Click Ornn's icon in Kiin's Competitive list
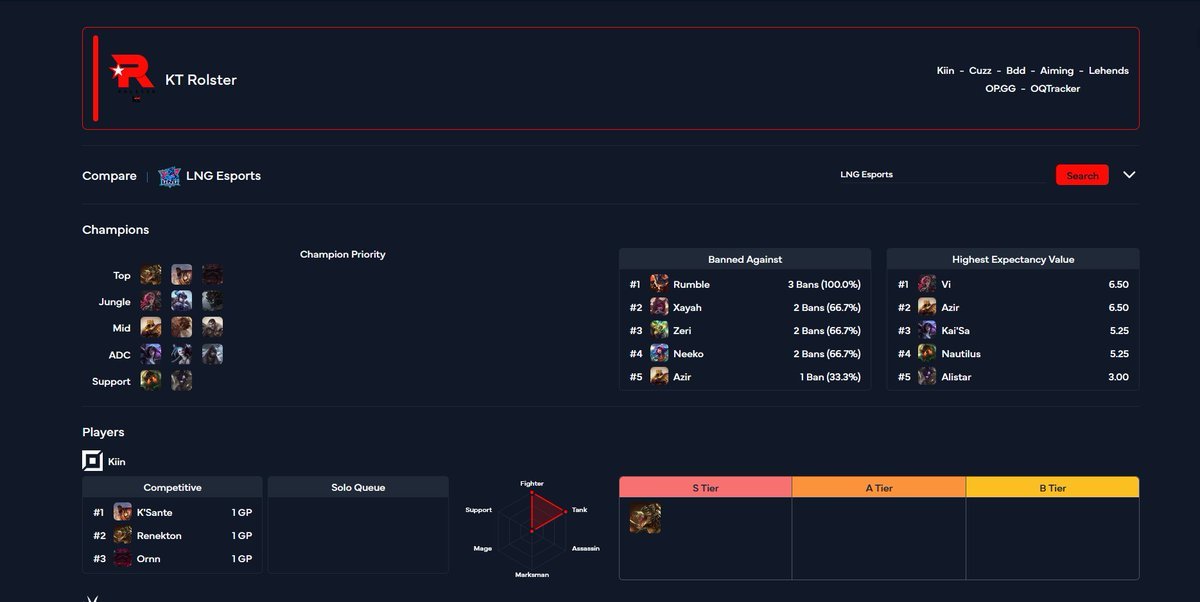Screen dimensions: 1200x602 (123, 558)
